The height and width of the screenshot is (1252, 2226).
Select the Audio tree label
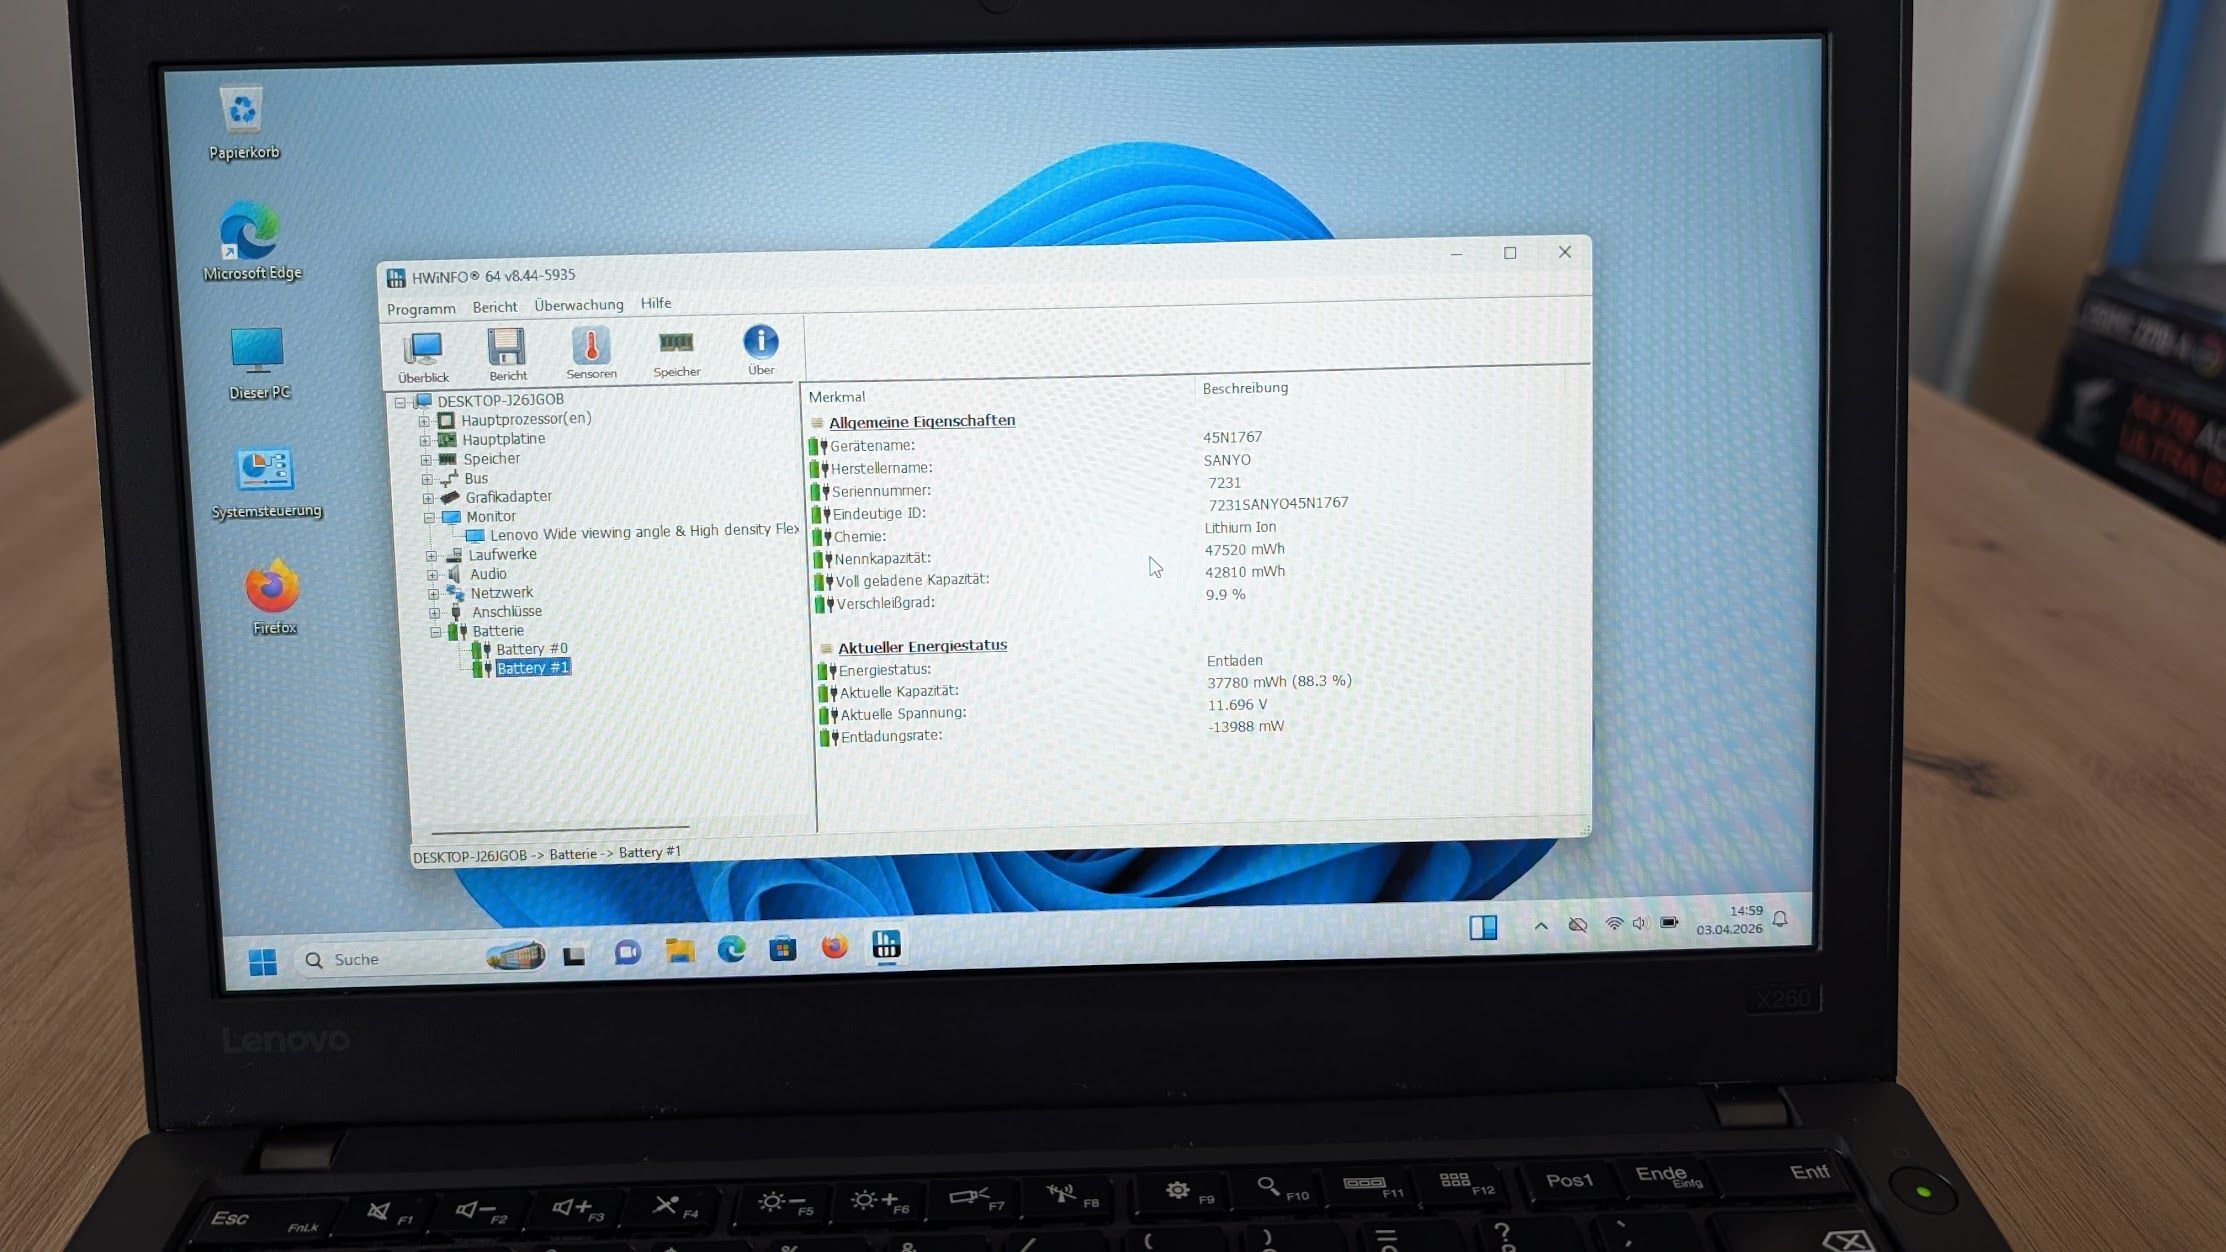pos(488,574)
